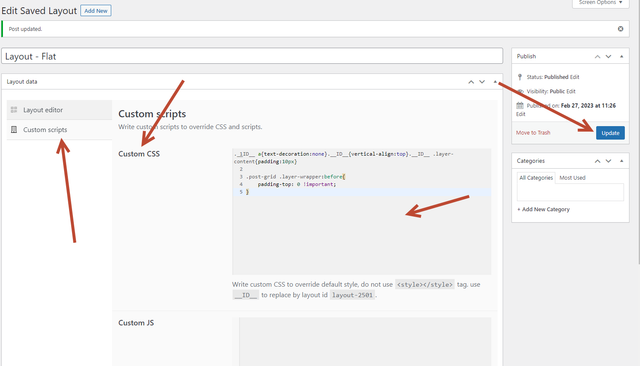This screenshot has height=366, width=640.
Task: Open Screen Options dropdown
Action: pos(600,3)
